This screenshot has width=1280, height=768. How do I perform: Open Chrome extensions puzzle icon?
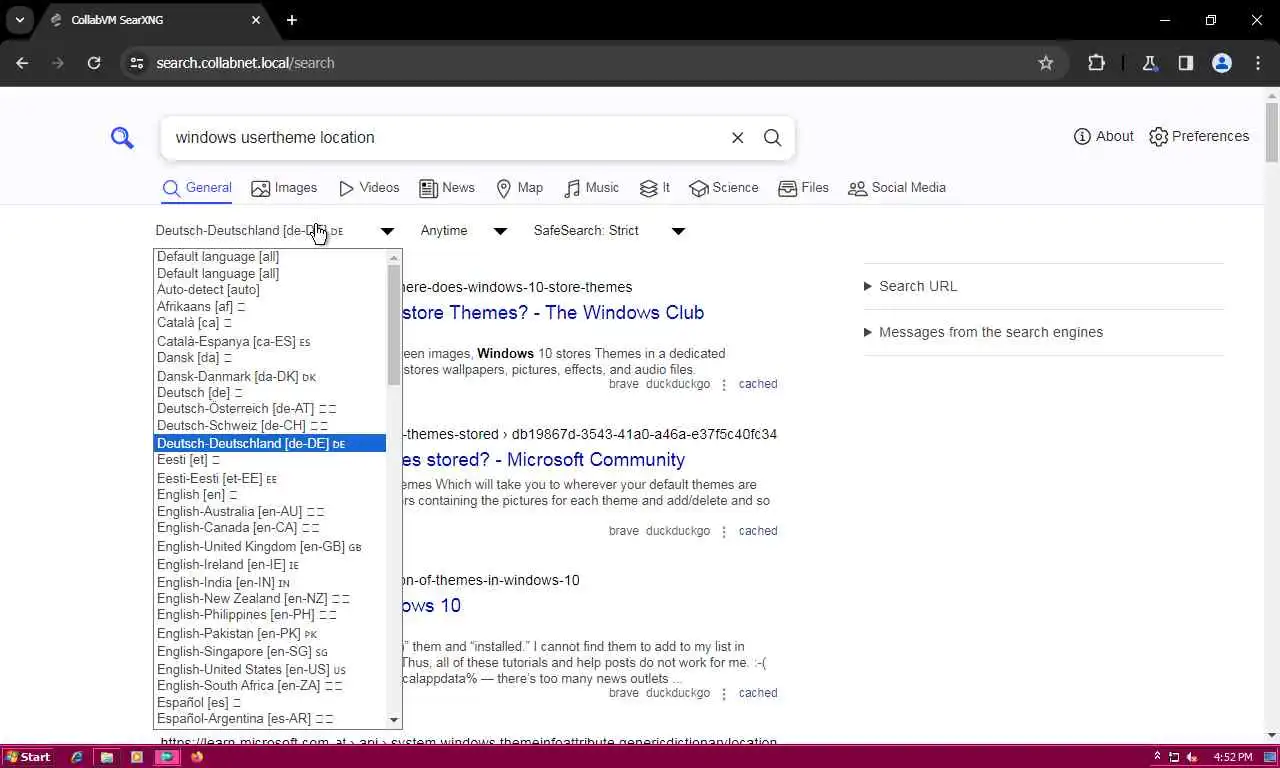tap(1096, 63)
